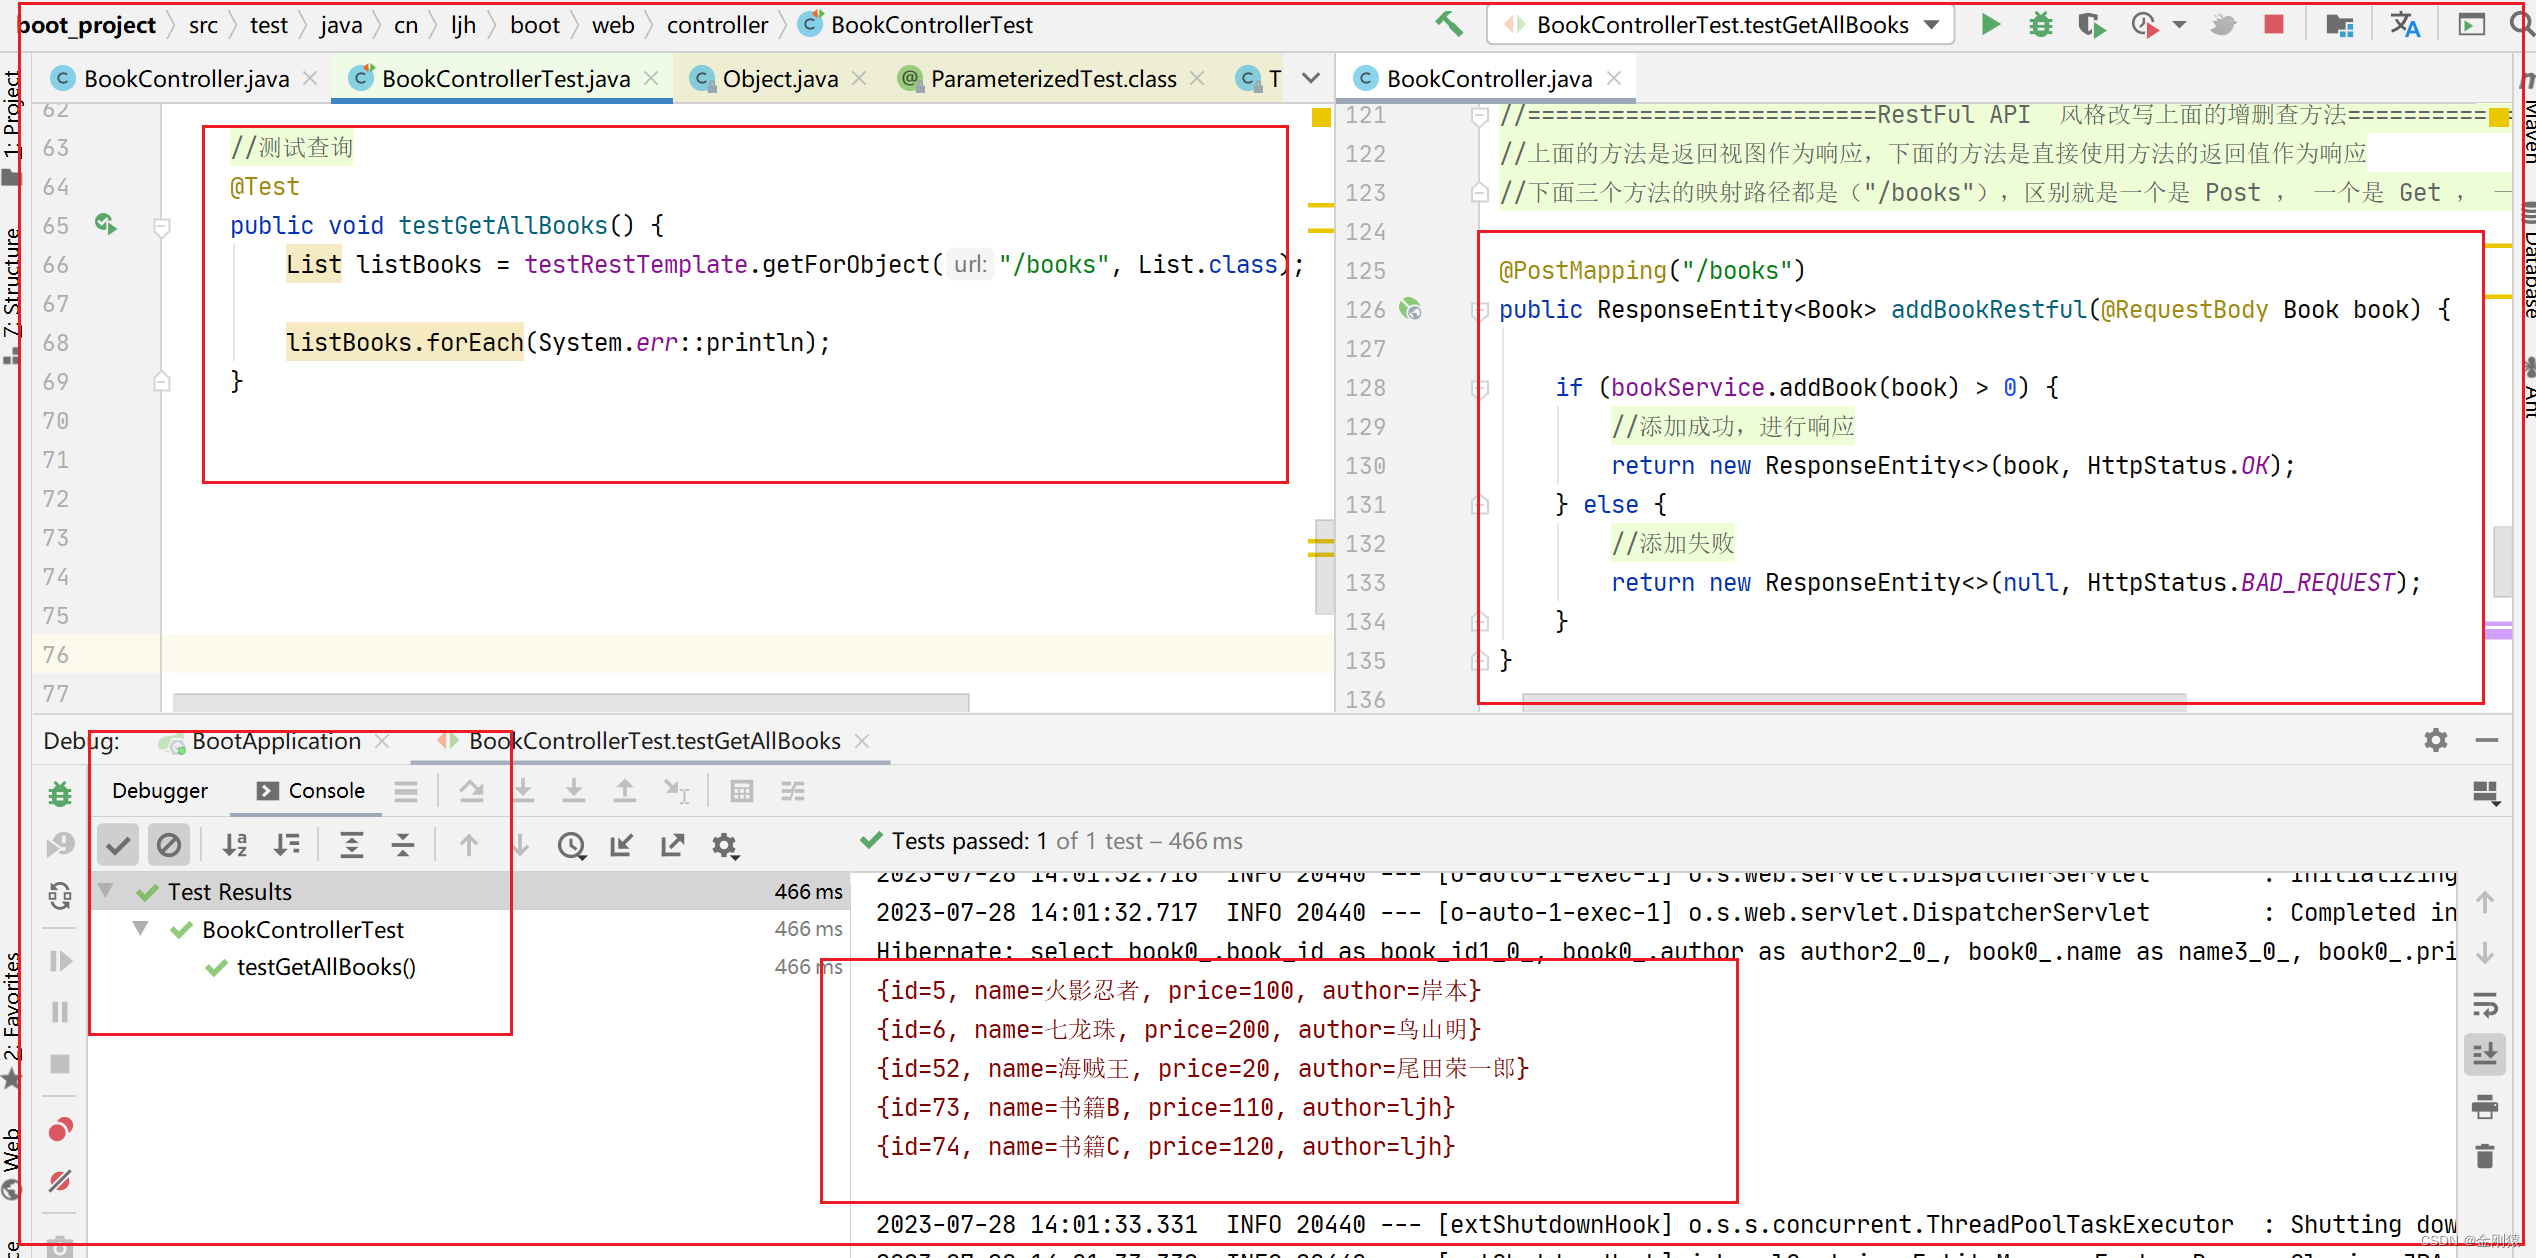Open Project Structure from the top toolbar
2536x1258 pixels.
tap(2340, 24)
